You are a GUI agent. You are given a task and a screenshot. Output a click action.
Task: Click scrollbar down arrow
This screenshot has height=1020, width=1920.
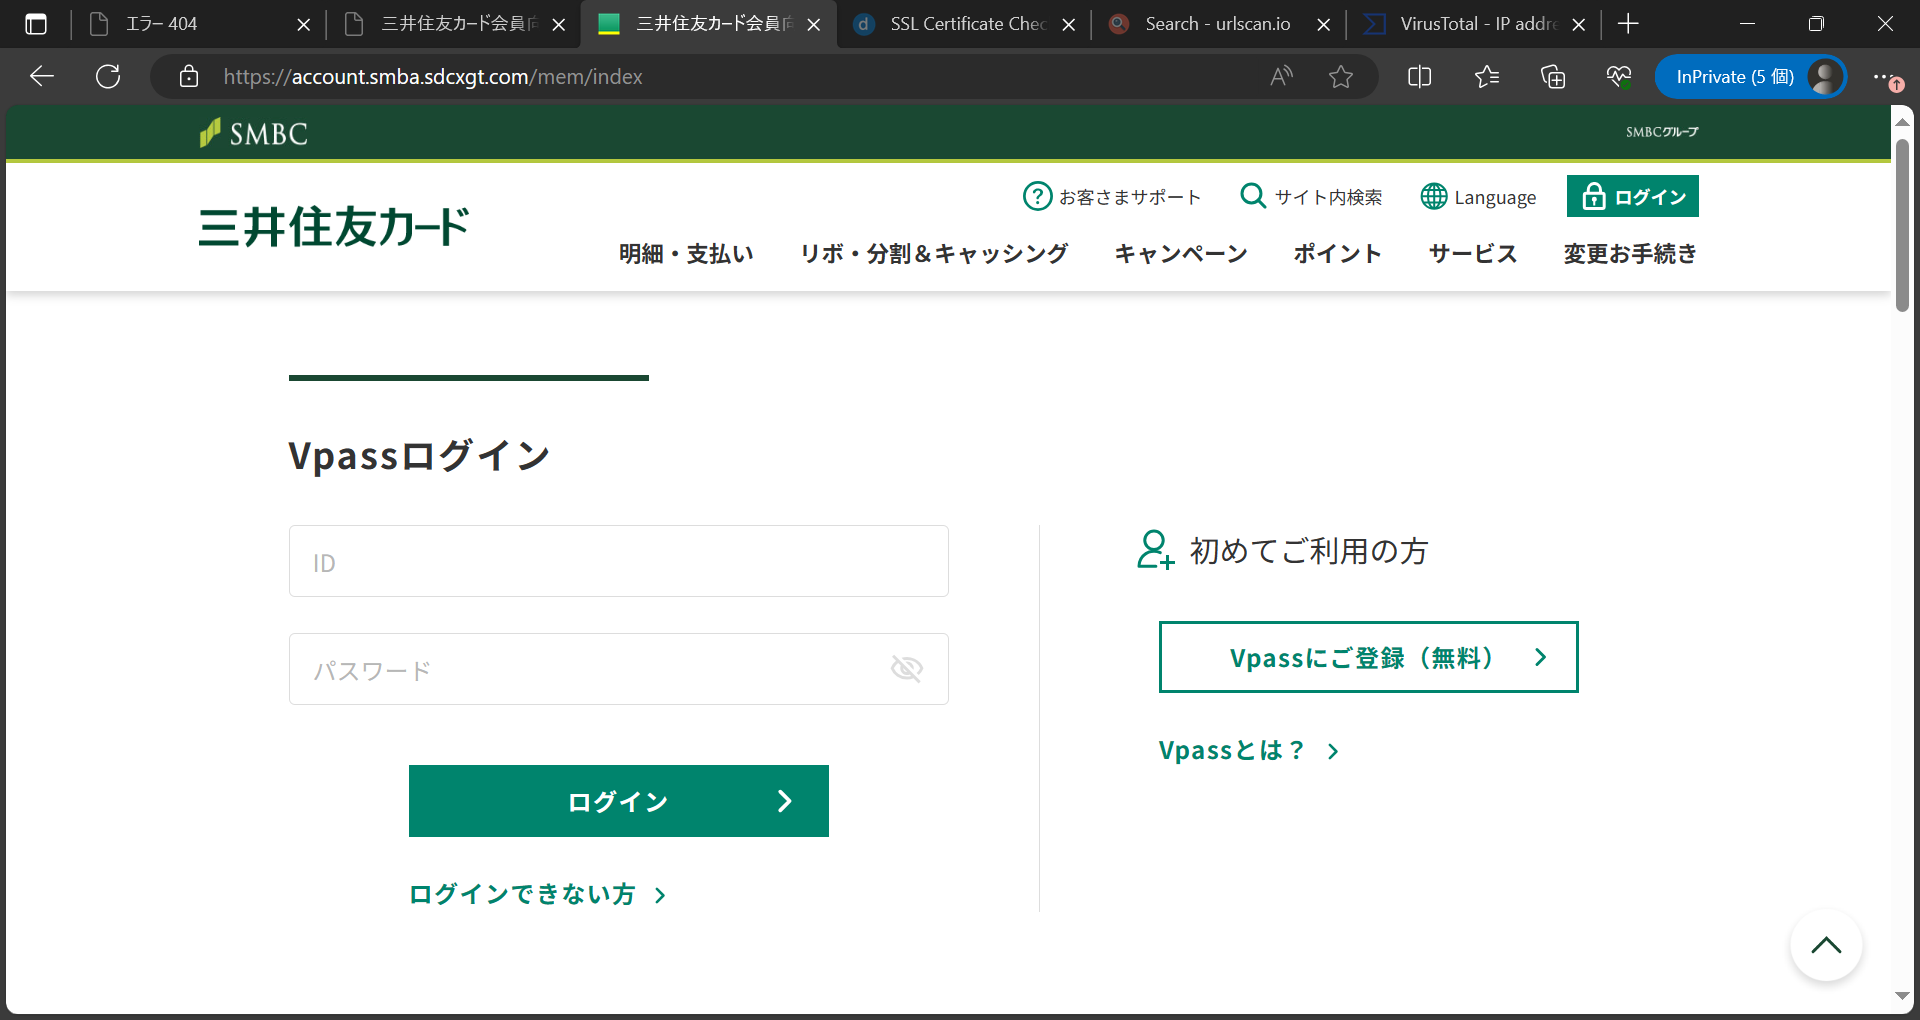coord(1902,996)
